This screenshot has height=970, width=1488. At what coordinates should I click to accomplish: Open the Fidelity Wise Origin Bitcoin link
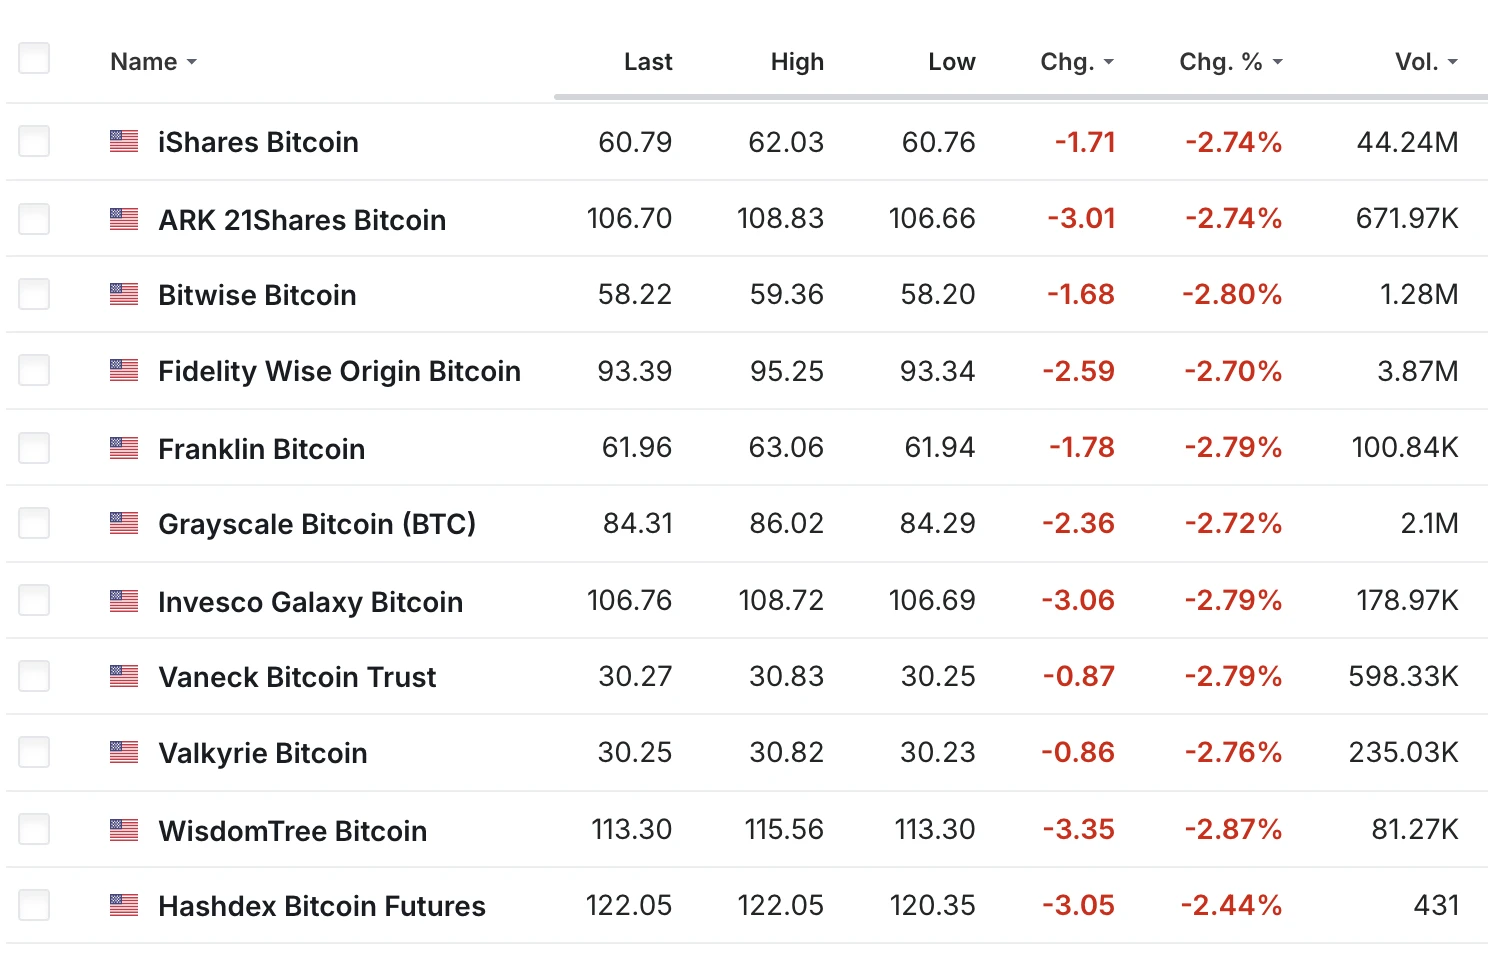339,371
